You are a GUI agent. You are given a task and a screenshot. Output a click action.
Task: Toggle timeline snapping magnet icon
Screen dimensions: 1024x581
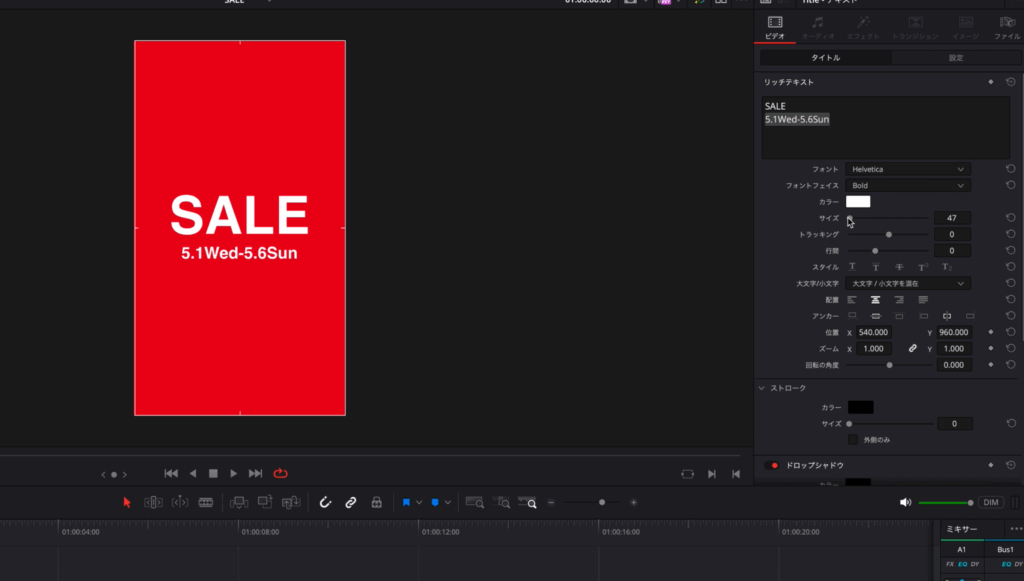coord(325,502)
